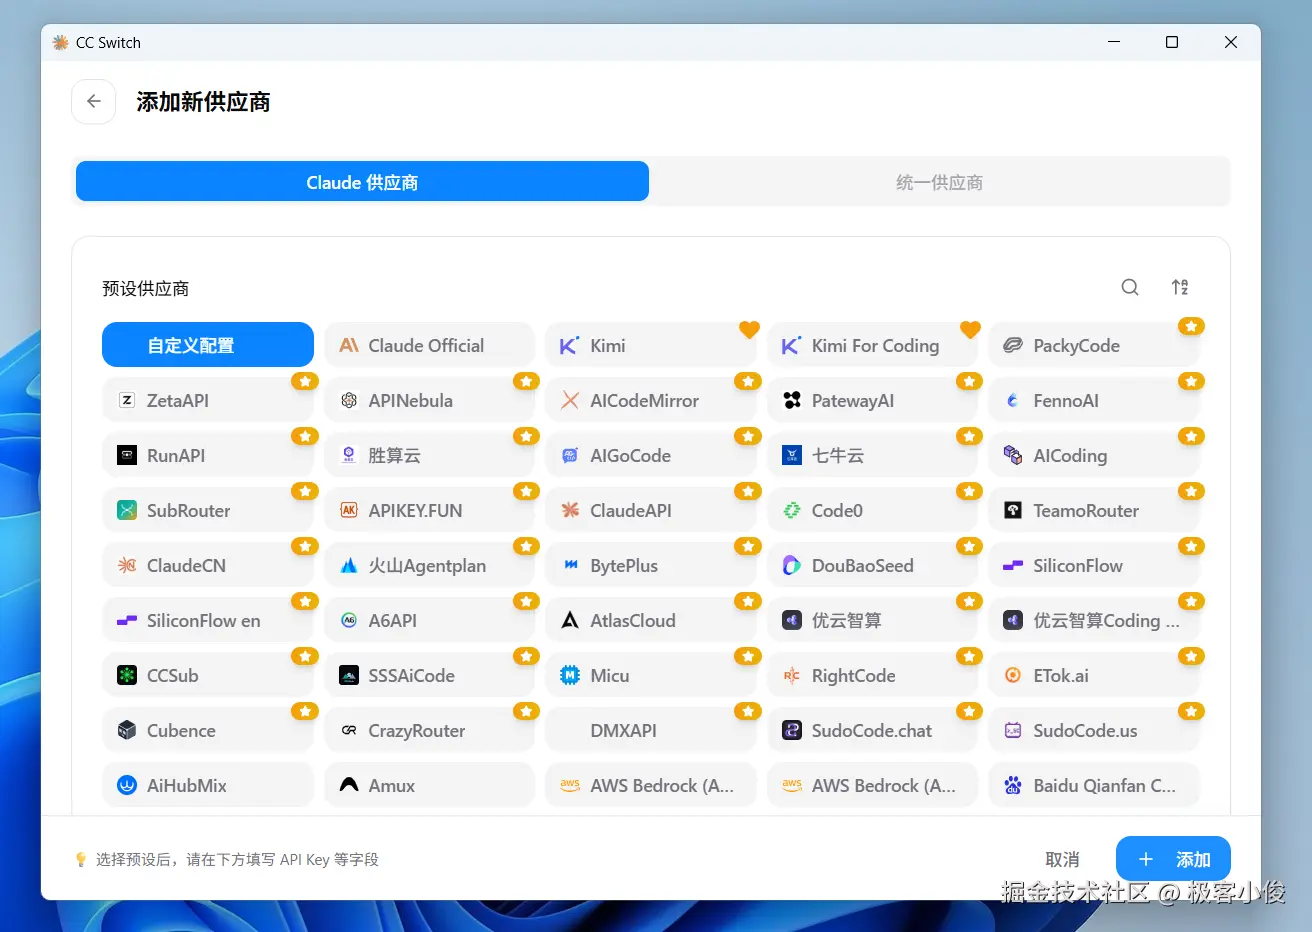Choose the AtlasCloud provider preset
The height and width of the screenshot is (932, 1312).
(x=651, y=620)
